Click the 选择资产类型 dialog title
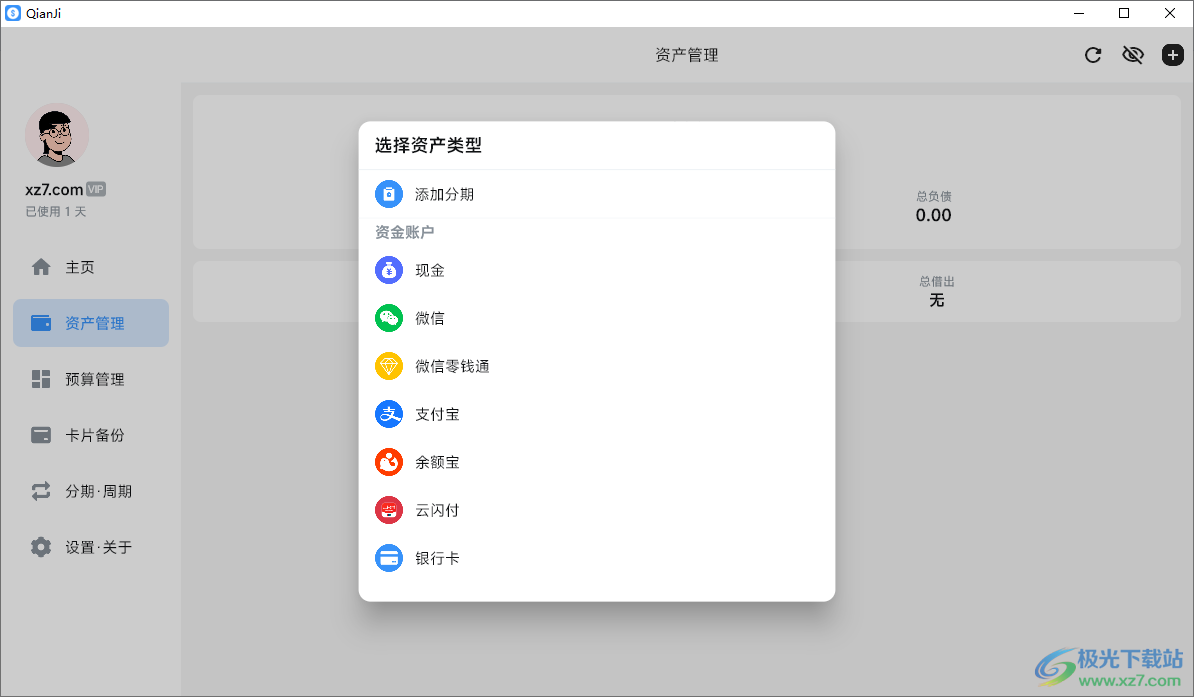 pyautogui.click(x=428, y=145)
